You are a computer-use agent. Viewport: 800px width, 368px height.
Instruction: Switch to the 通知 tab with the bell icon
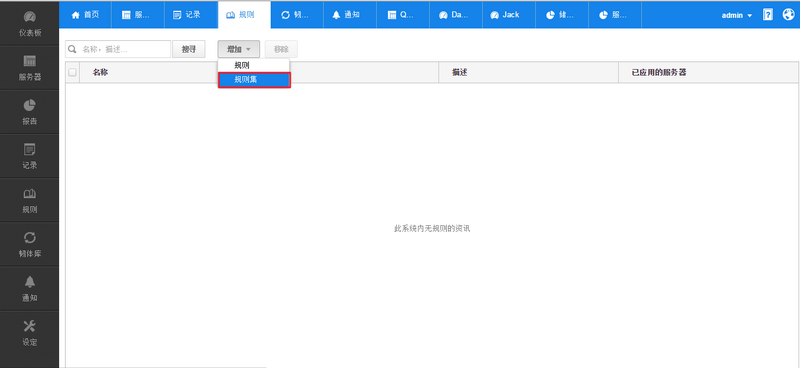350,15
